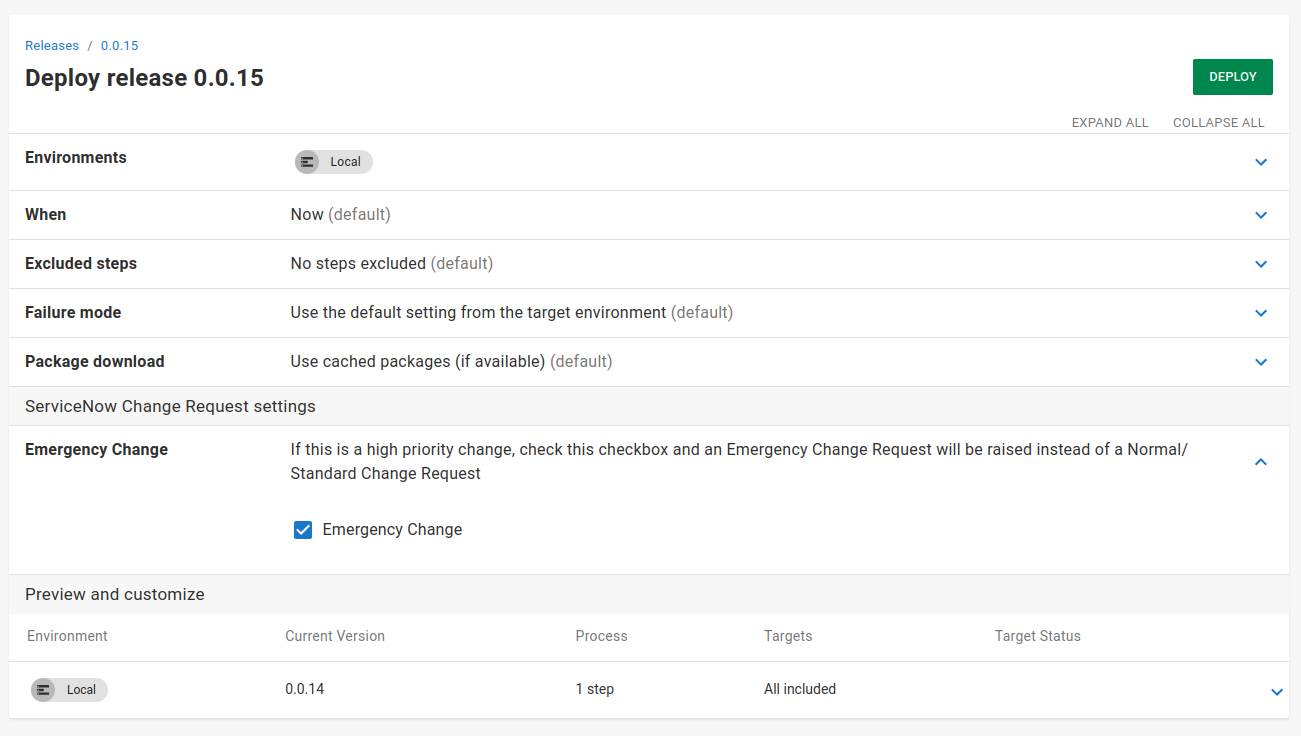Select the Local environment chip under Environments

333,162
